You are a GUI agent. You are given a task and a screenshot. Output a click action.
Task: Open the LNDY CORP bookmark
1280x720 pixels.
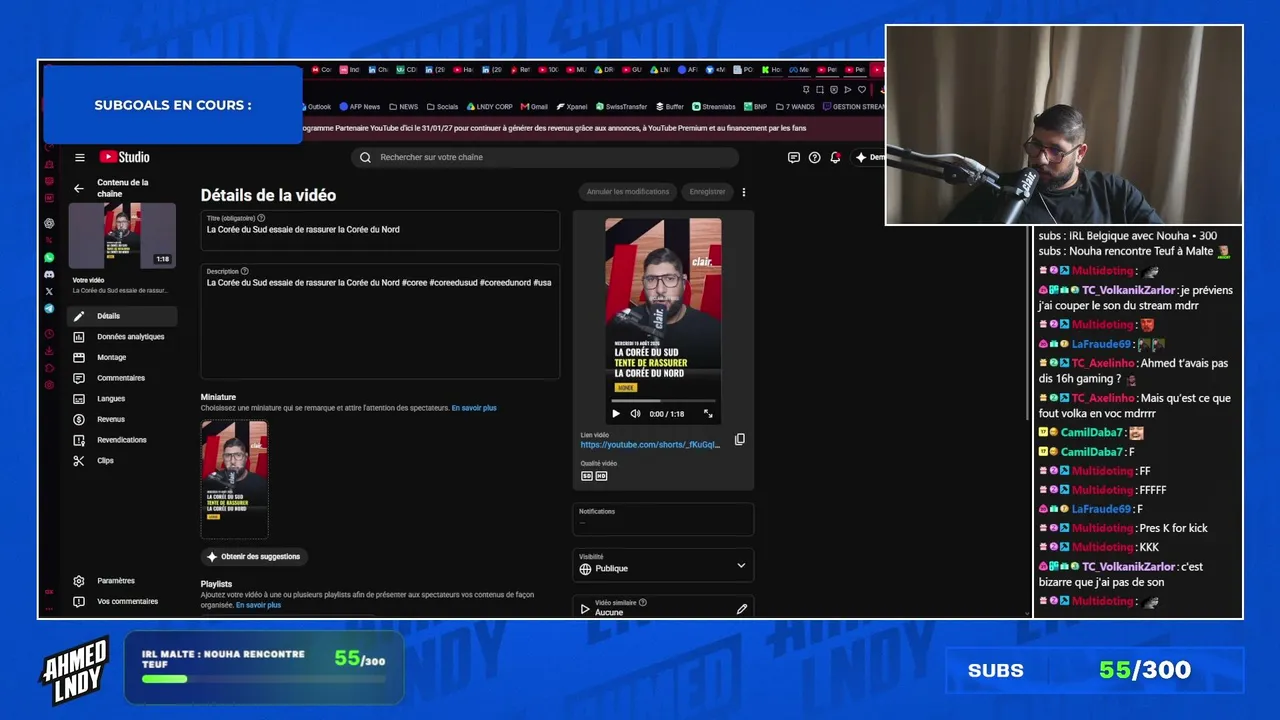[490, 107]
